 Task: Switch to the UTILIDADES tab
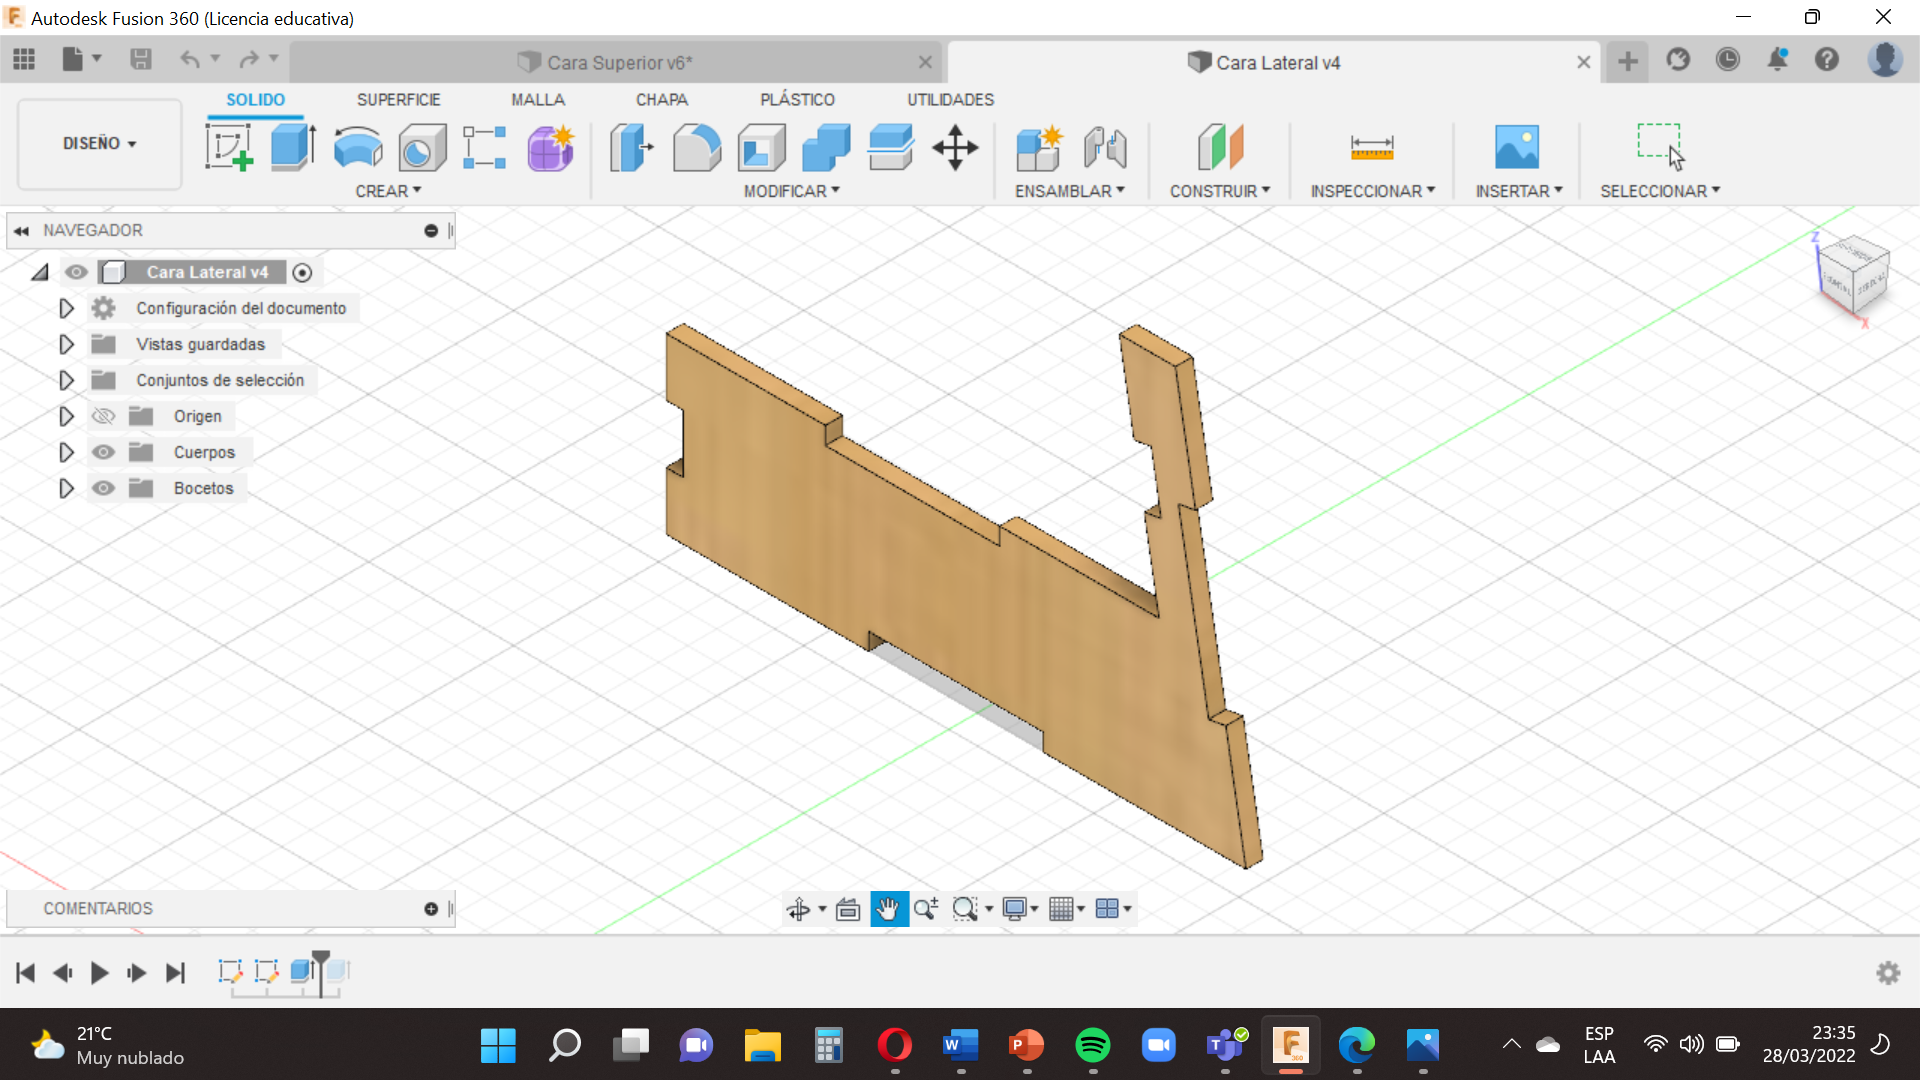coord(950,100)
